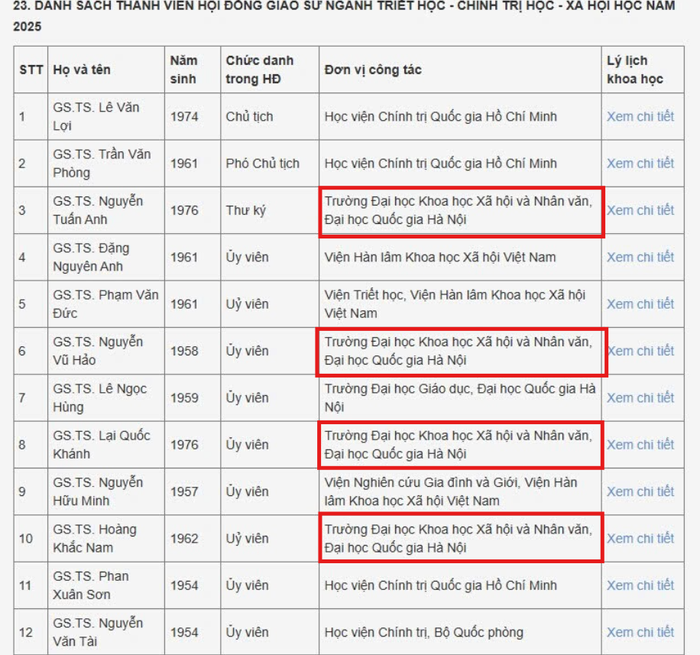Screen dimensions: 700x655
Task: Open Xem chi tiết link for Nguyễn Tuấn Anh
Action: (640, 210)
